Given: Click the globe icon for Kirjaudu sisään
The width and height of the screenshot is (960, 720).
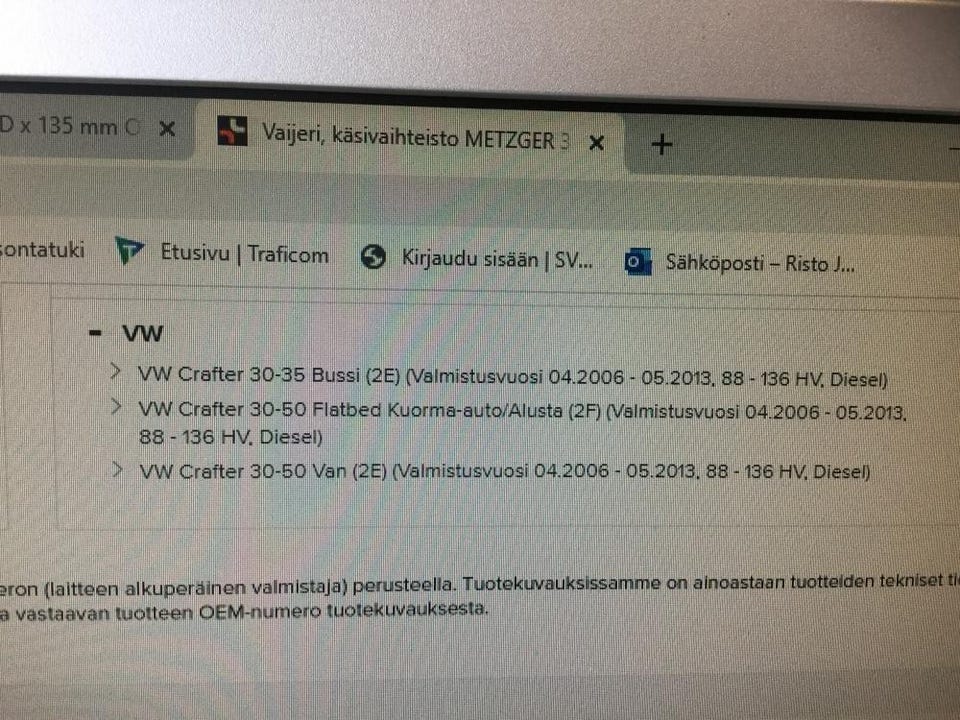Looking at the screenshot, I should (373, 257).
